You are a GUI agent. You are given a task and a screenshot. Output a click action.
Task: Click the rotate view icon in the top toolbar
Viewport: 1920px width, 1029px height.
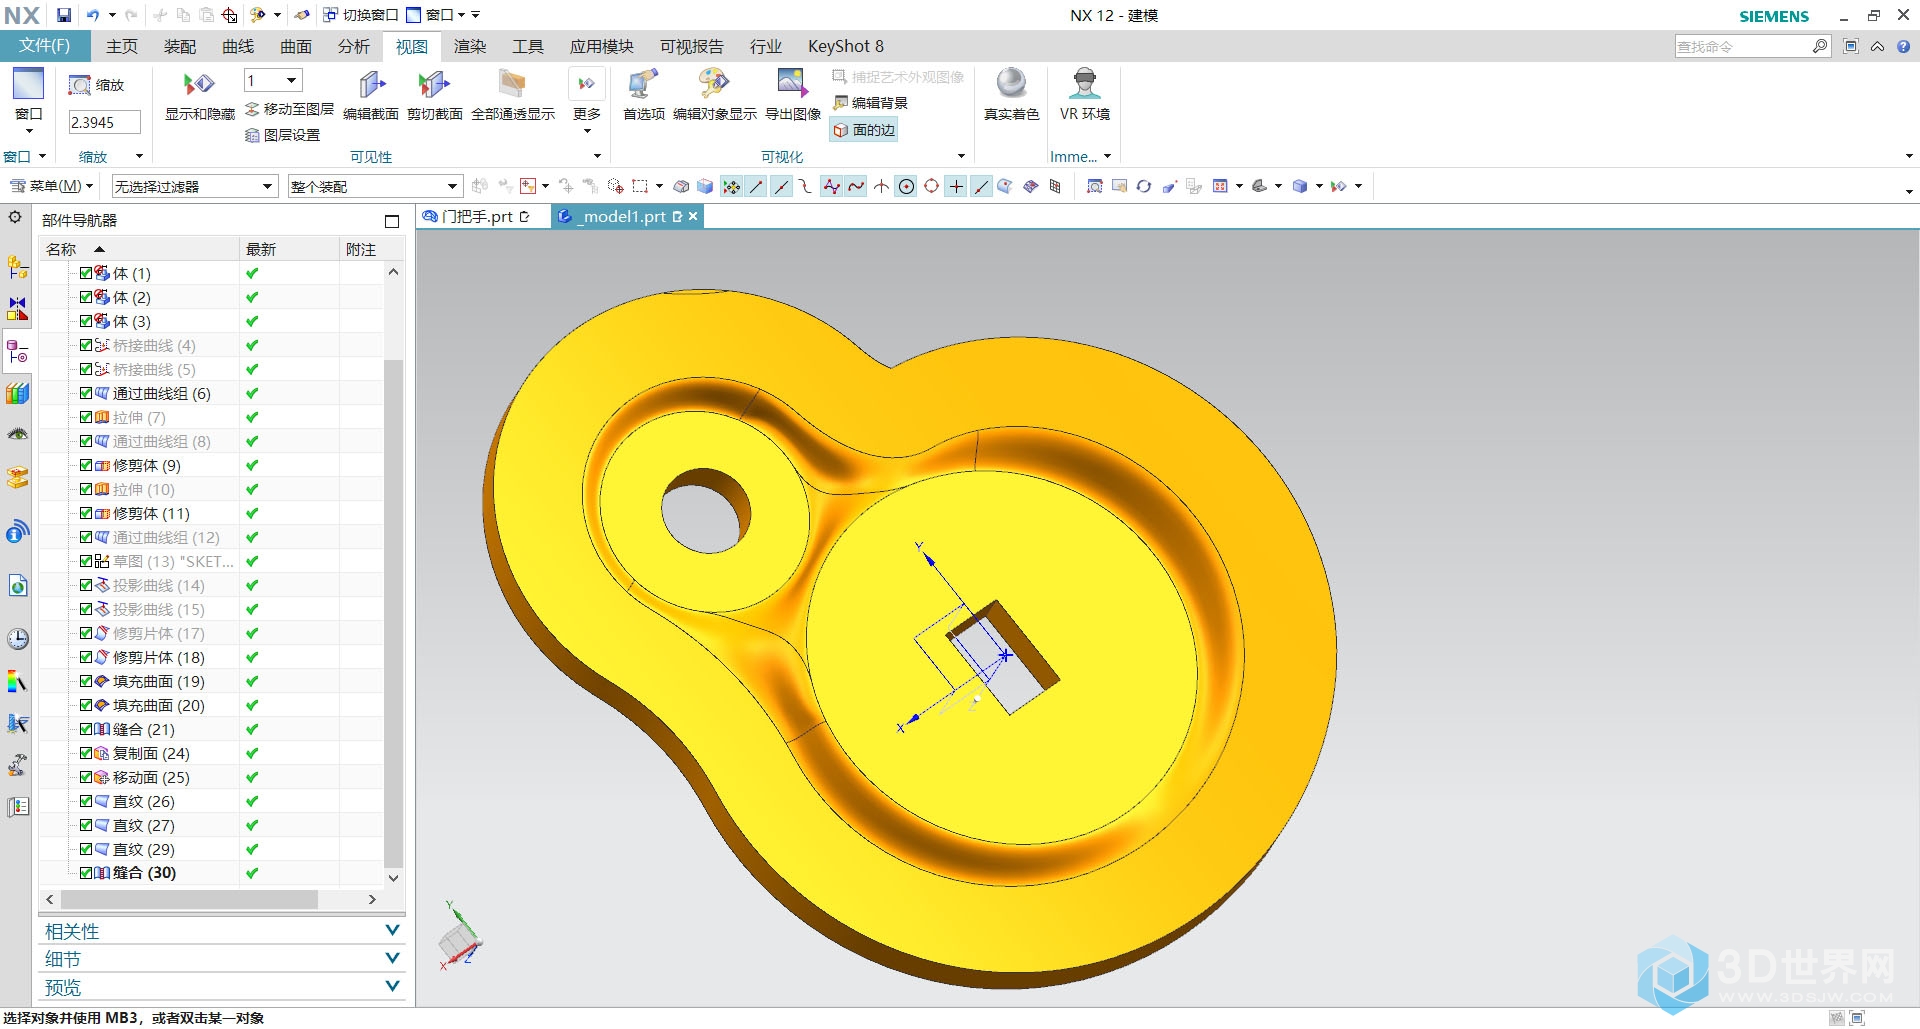point(1144,186)
